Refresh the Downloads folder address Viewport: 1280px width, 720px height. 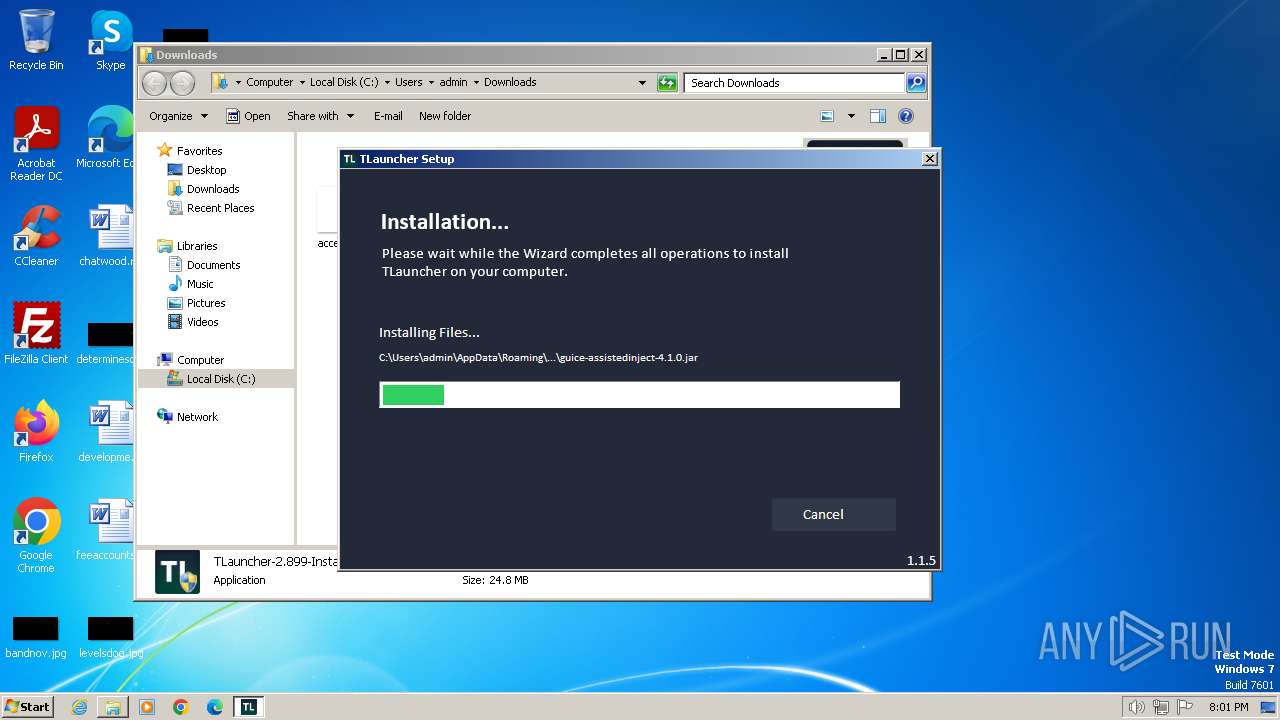click(x=667, y=83)
